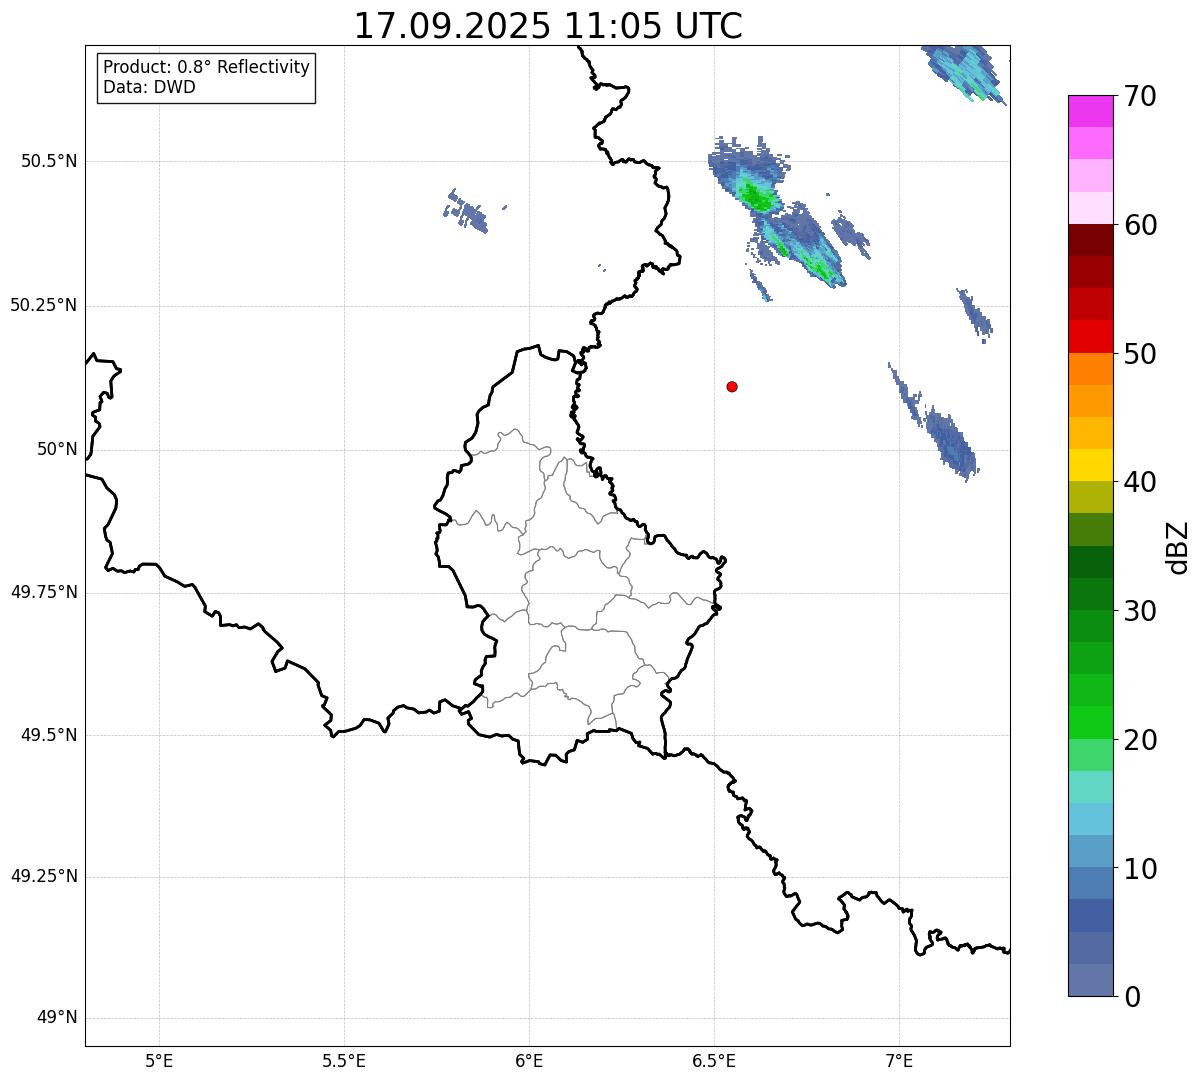Screen dimensions: 1202x1081
Task: Pick the yellow swatch just above 40 dBZ
Action: pyautogui.click(x=1090, y=466)
